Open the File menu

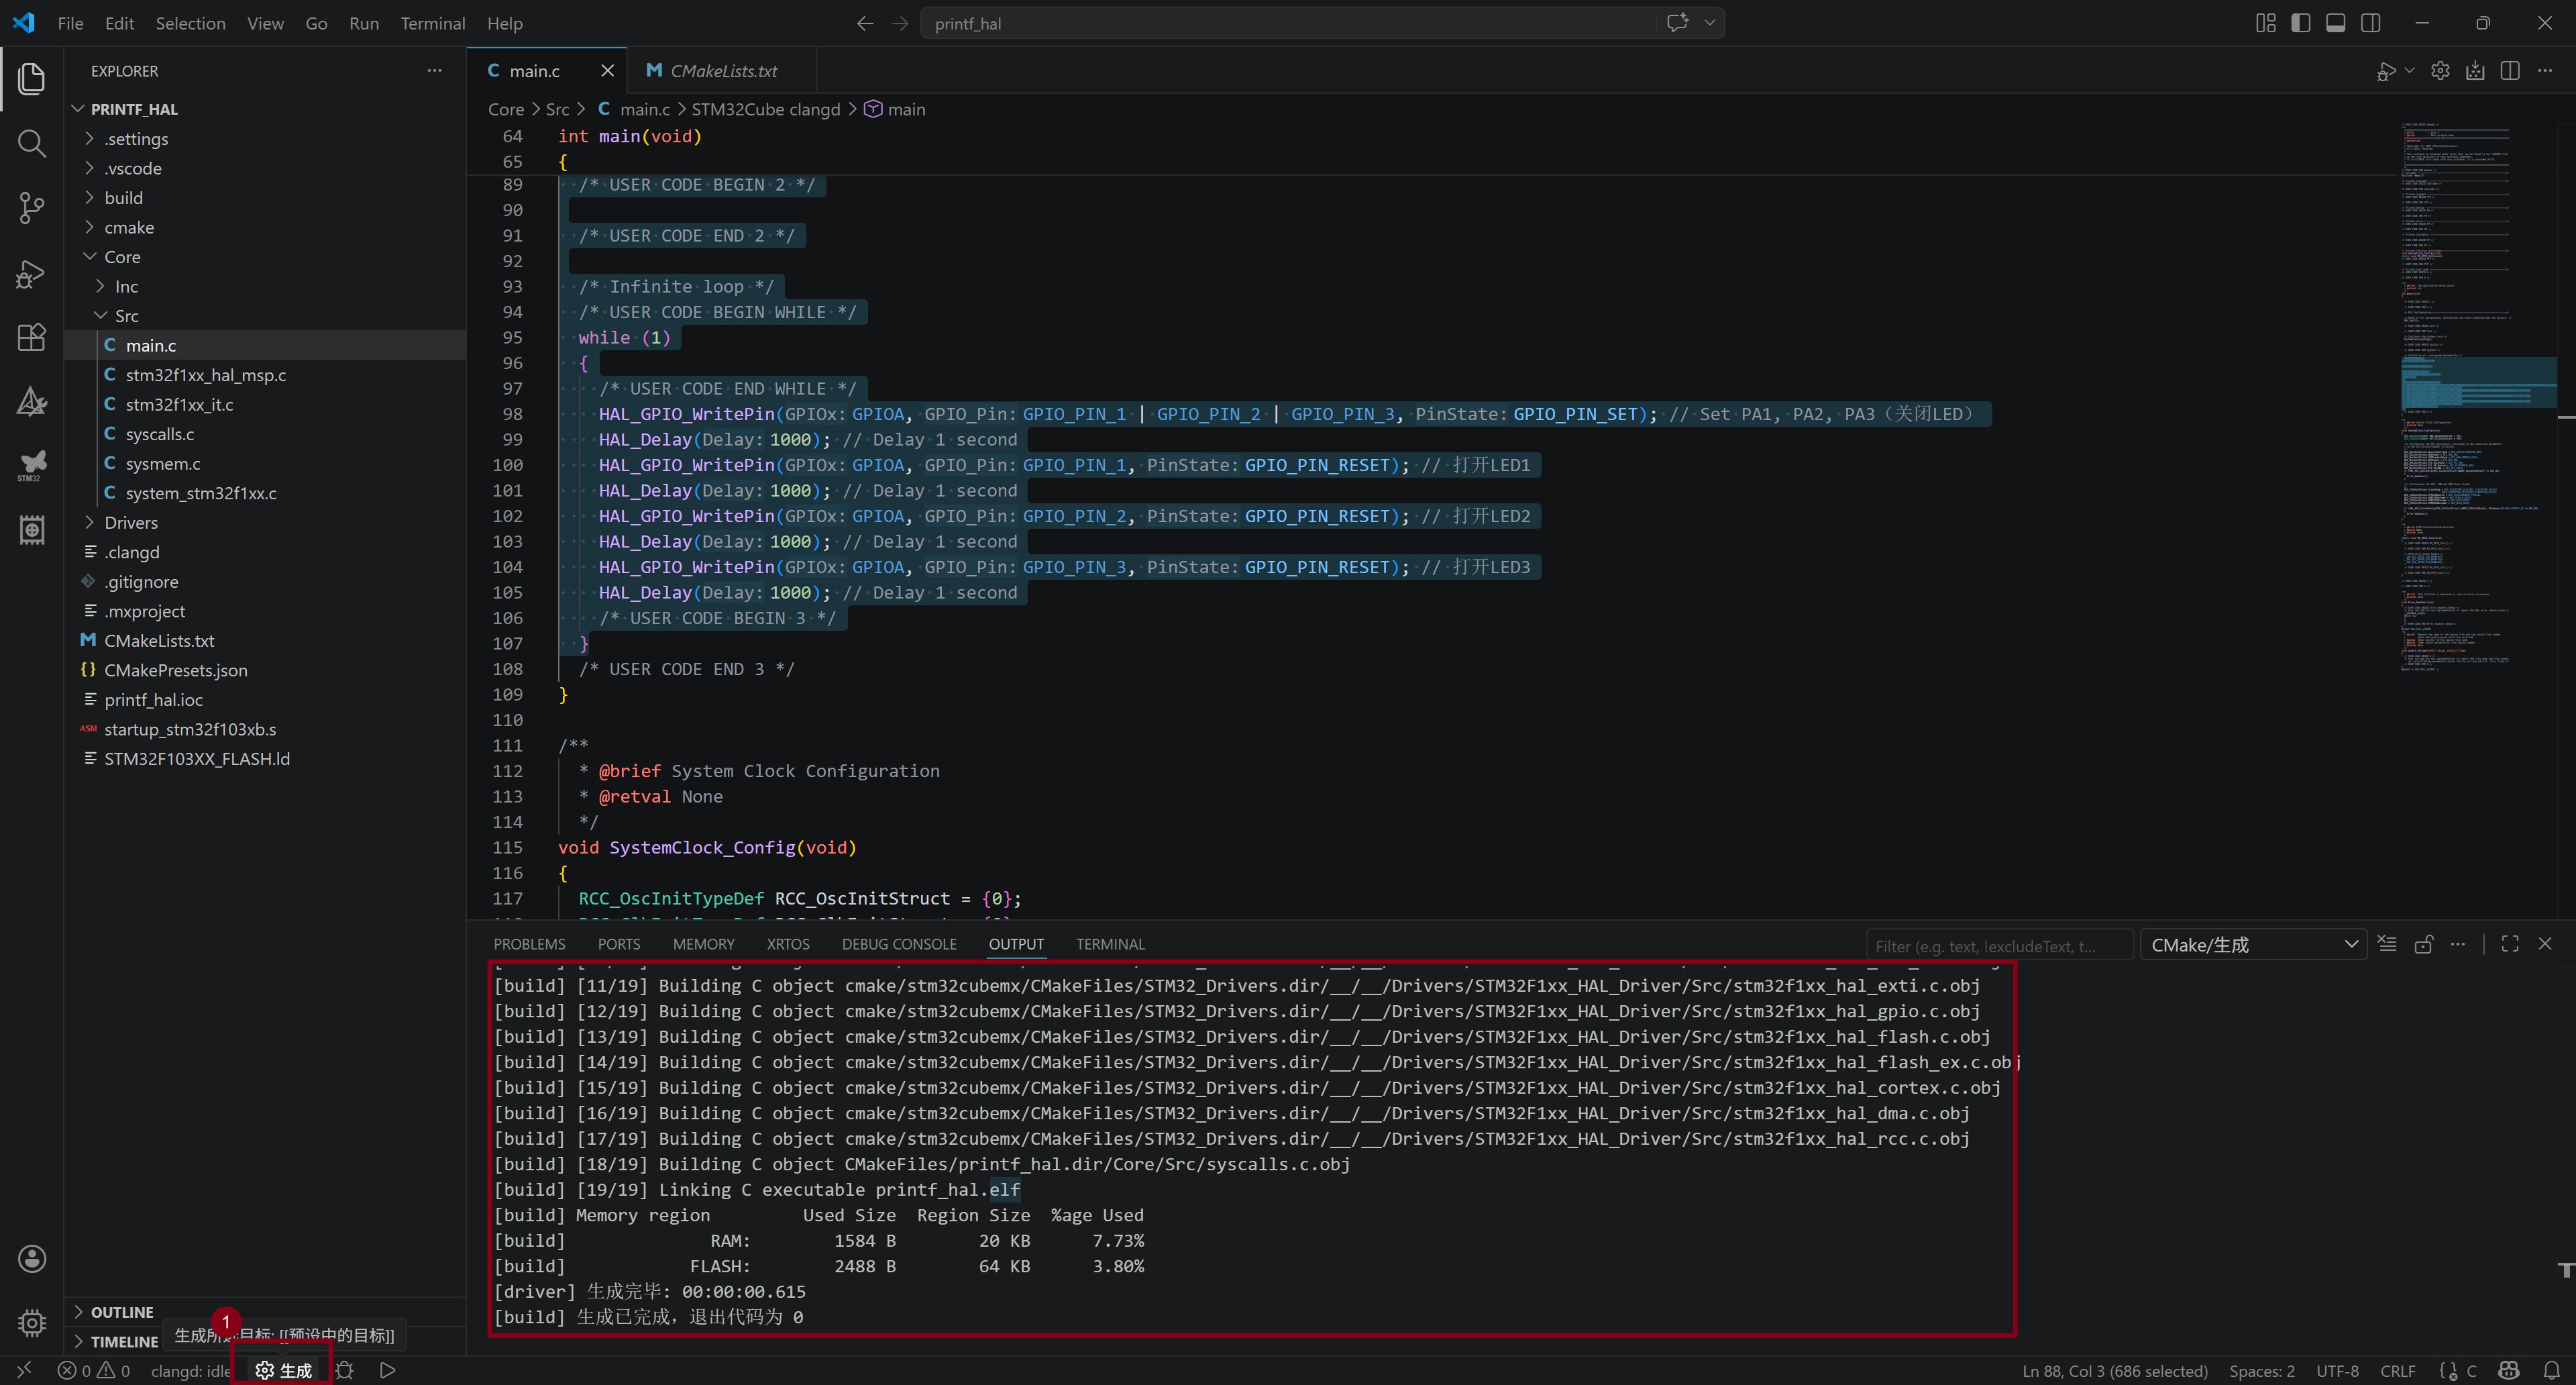pyautogui.click(x=70, y=23)
